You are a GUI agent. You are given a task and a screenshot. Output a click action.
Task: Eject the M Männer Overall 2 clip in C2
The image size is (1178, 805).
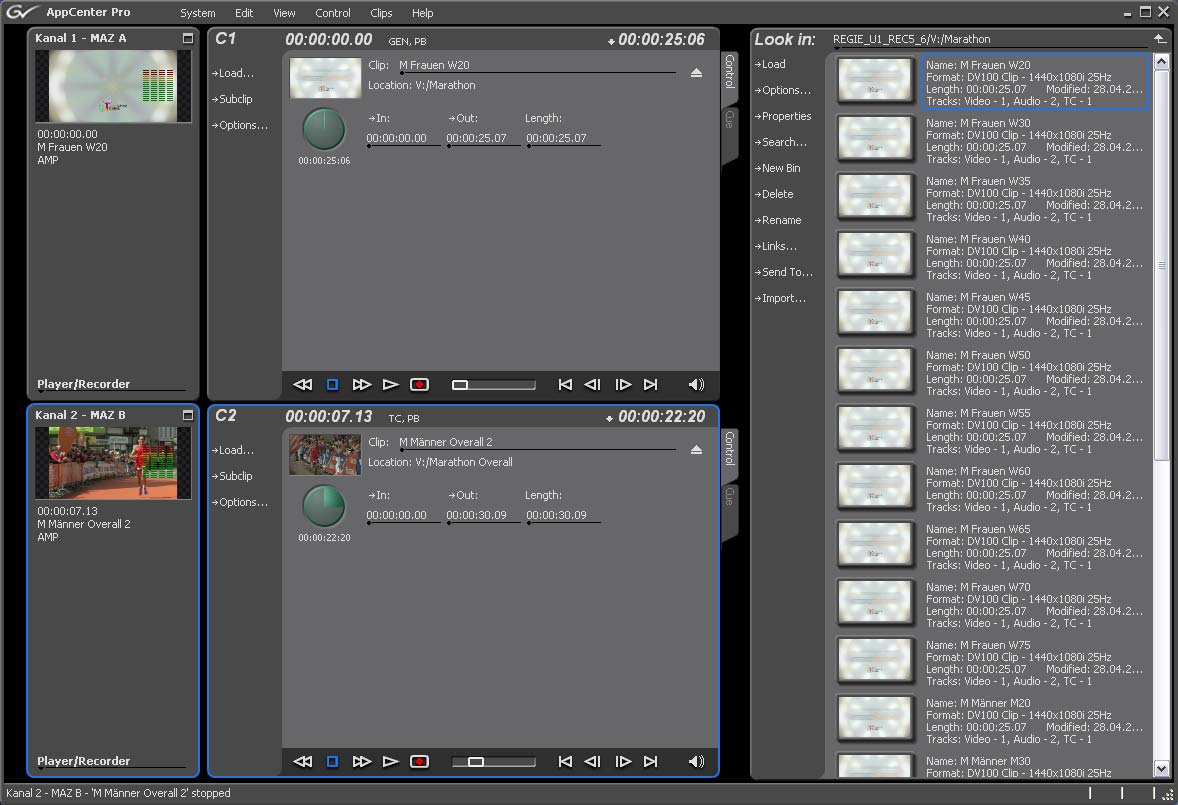click(x=696, y=450)
